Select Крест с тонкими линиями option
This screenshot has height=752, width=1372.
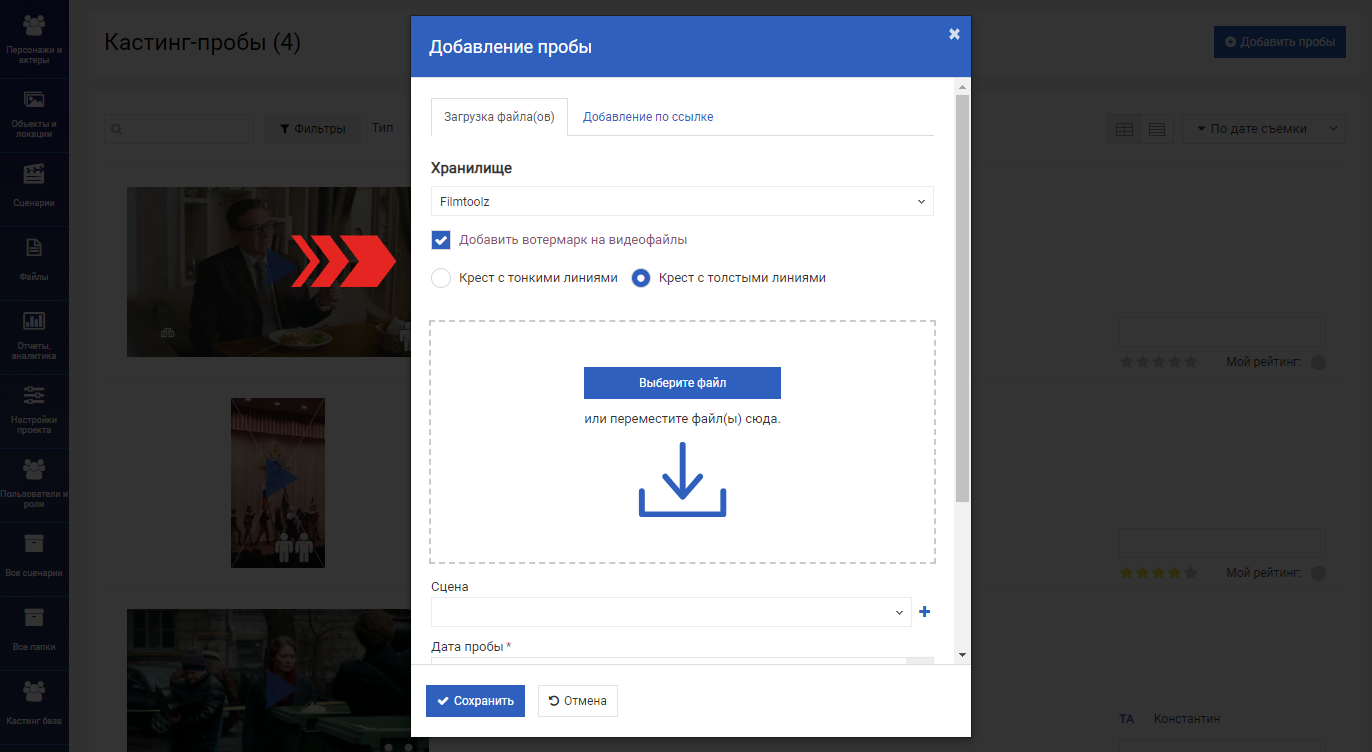click(x=441, y=278)
